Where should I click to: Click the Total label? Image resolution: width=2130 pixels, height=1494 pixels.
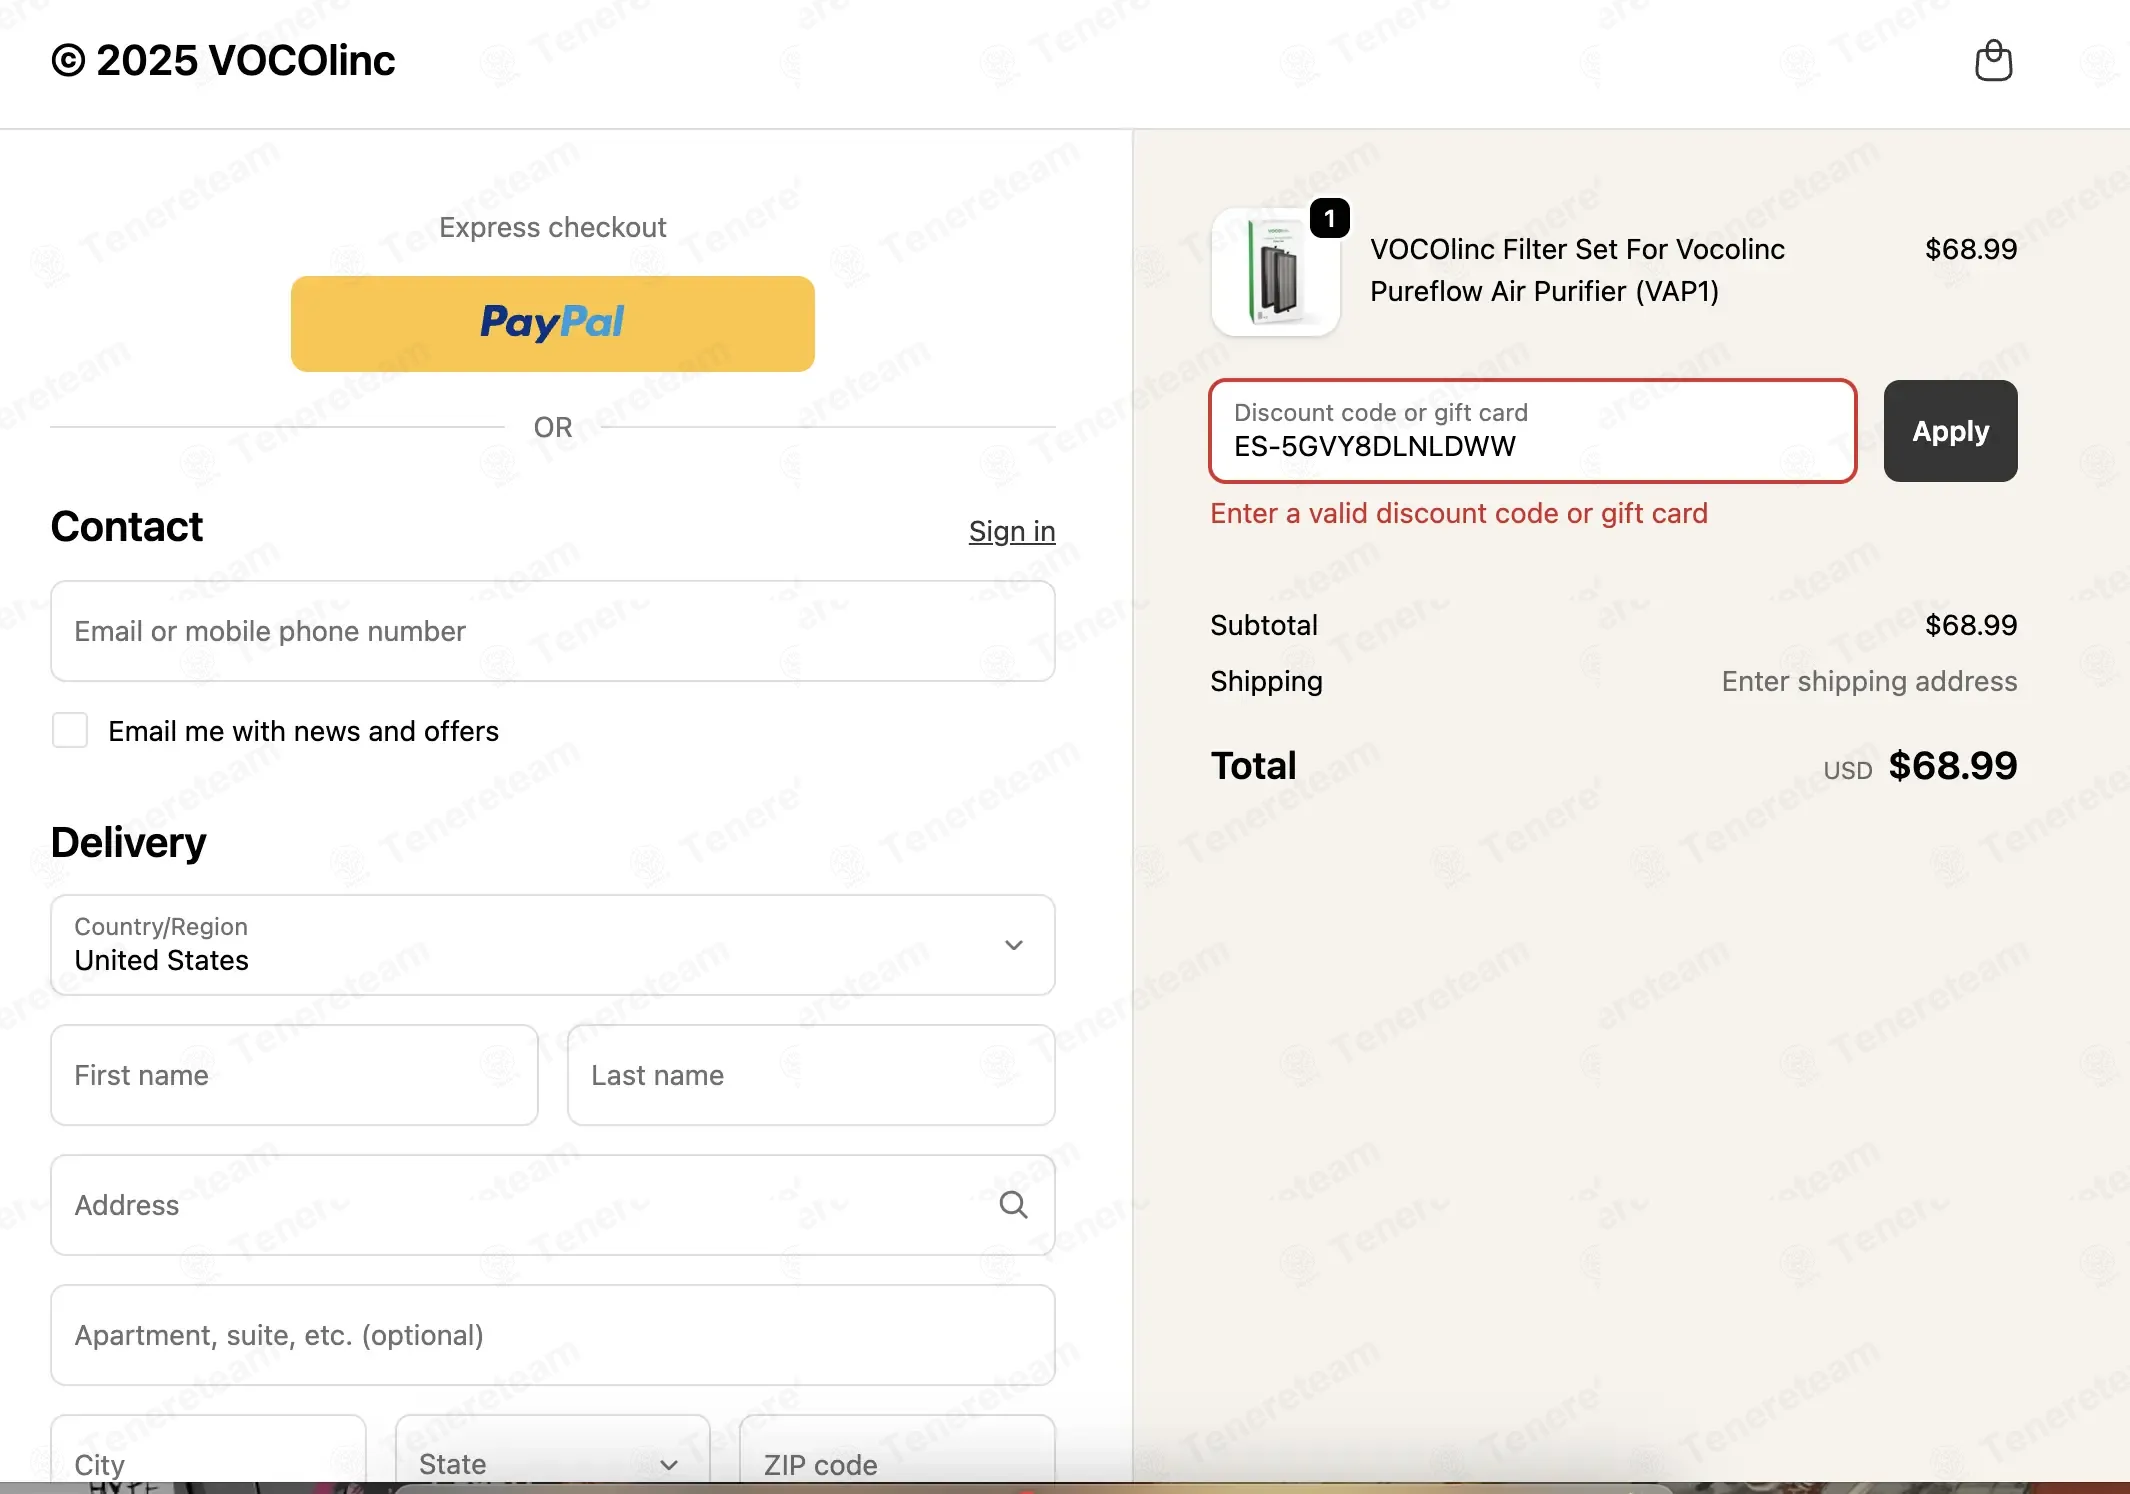[1253, 766]
